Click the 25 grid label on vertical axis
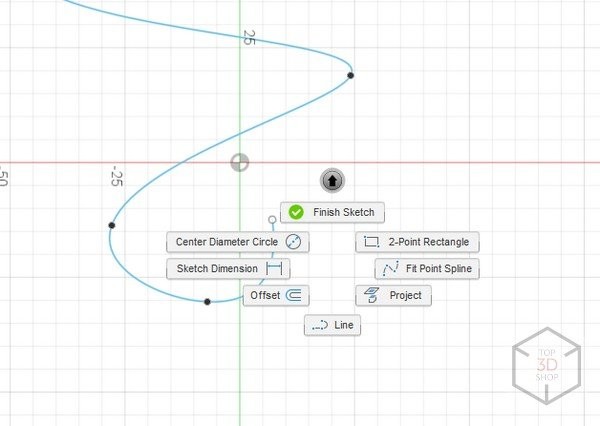 249,37
